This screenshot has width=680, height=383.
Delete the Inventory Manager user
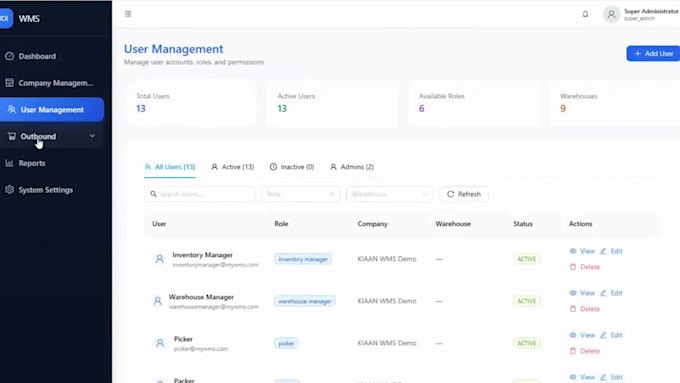pyautogui.click(x=585, y=267)
